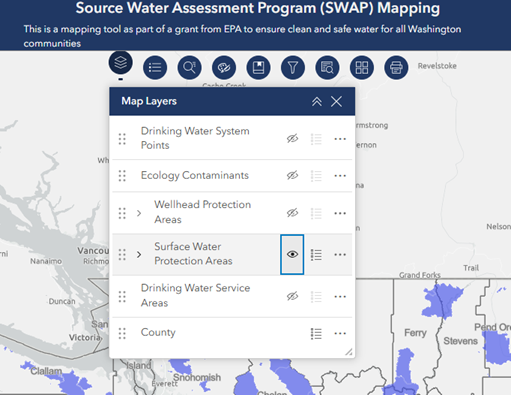Click the Grand Forks label on map

coord(420,275)
